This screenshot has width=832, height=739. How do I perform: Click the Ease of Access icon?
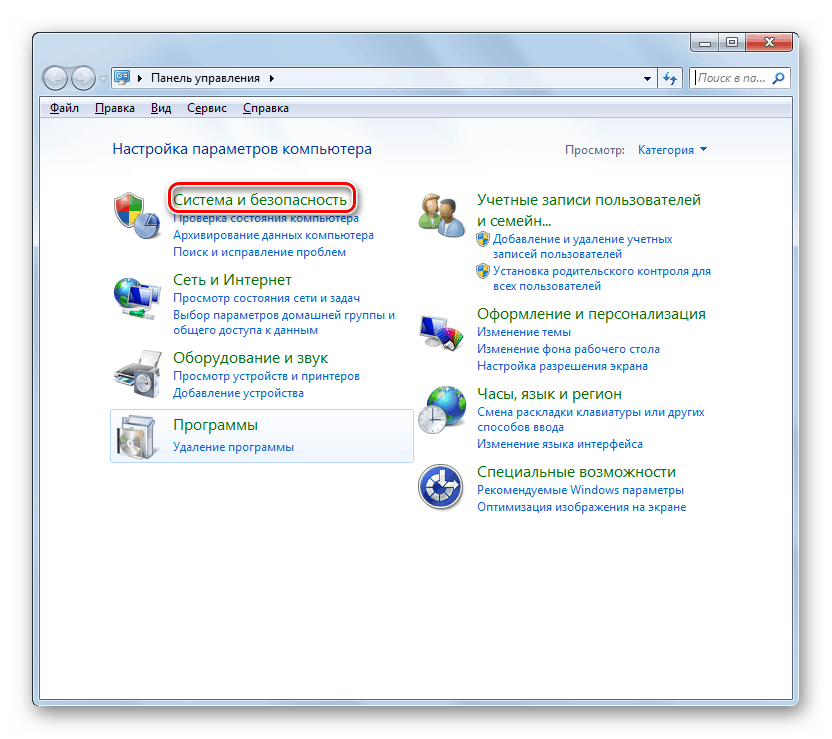442,486
